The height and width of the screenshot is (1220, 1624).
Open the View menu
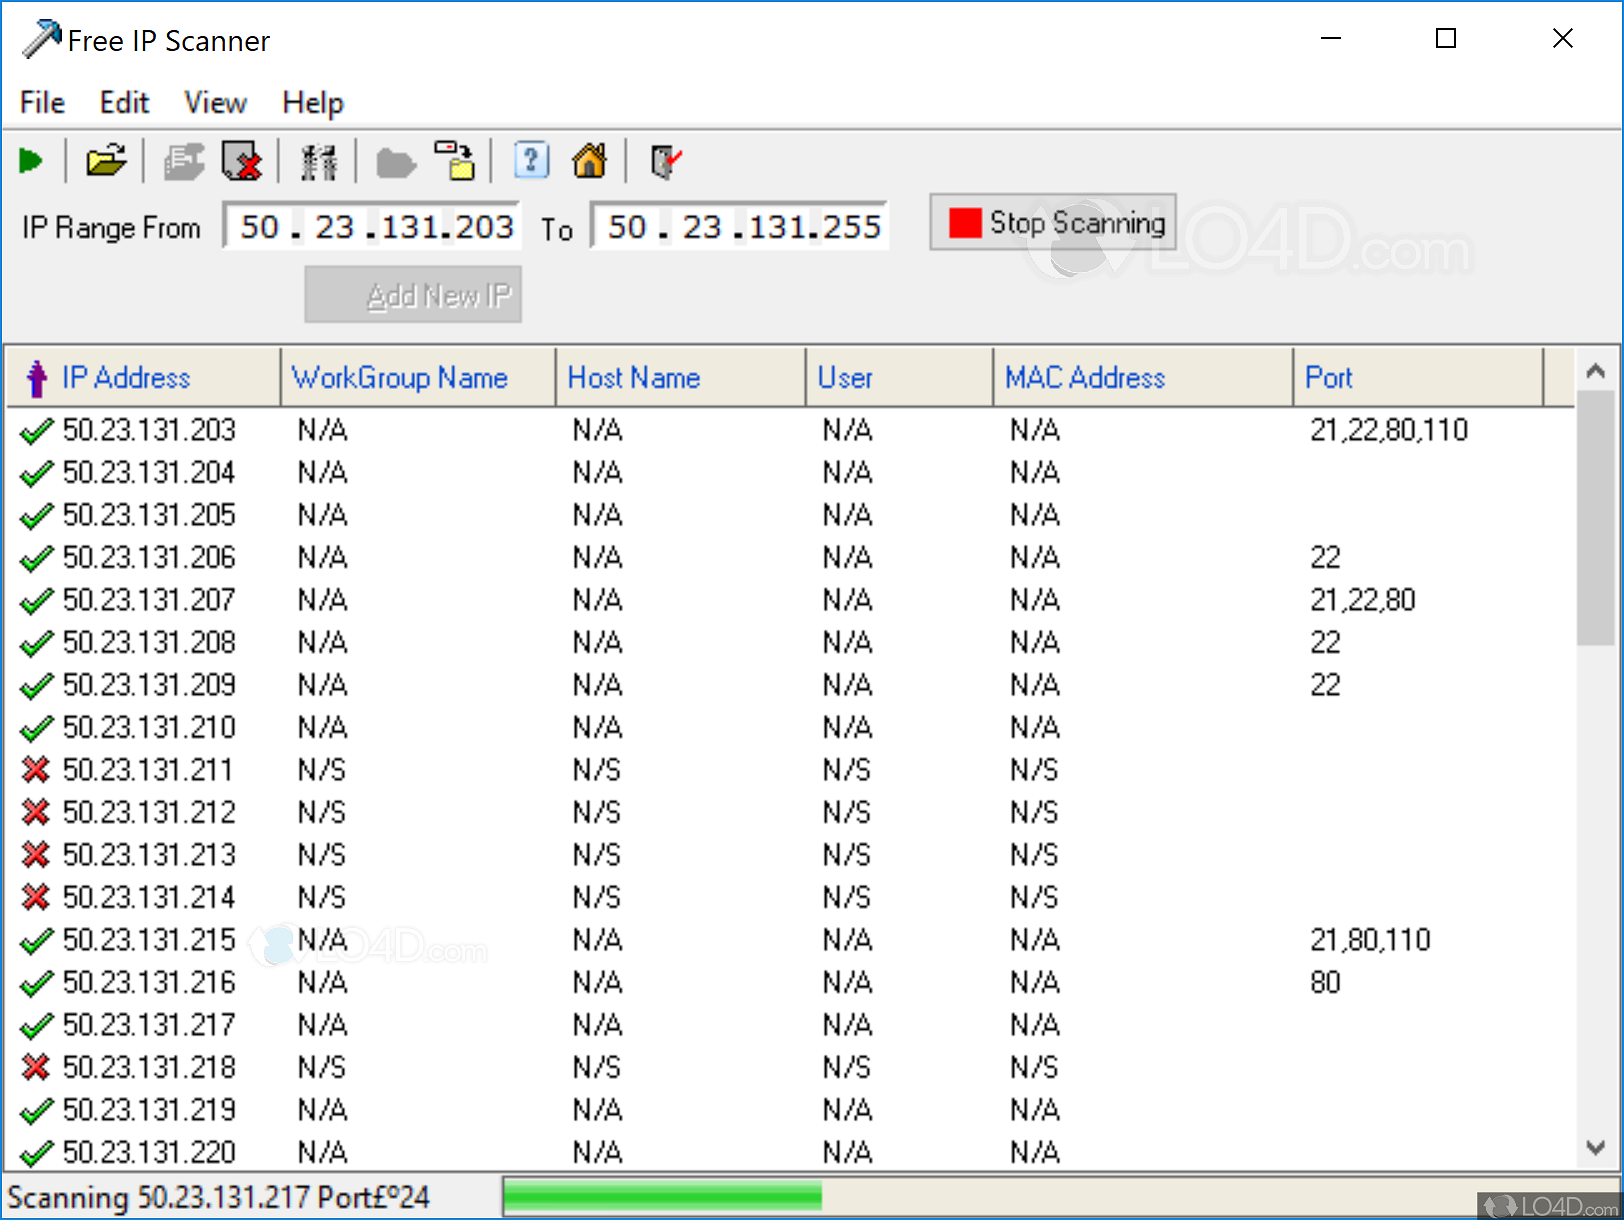coord(214,102)
